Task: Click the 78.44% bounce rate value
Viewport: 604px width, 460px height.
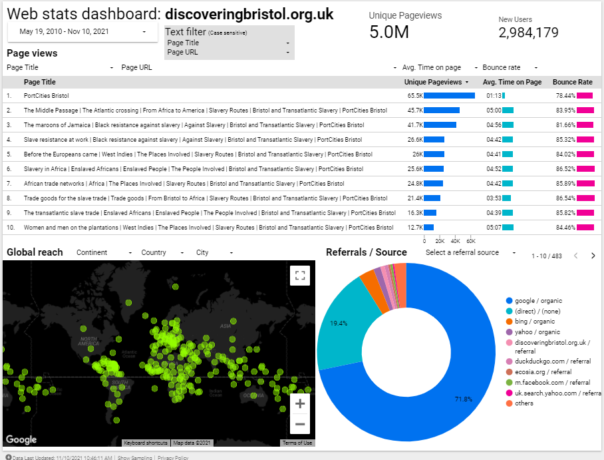Action: coord(565,96)
